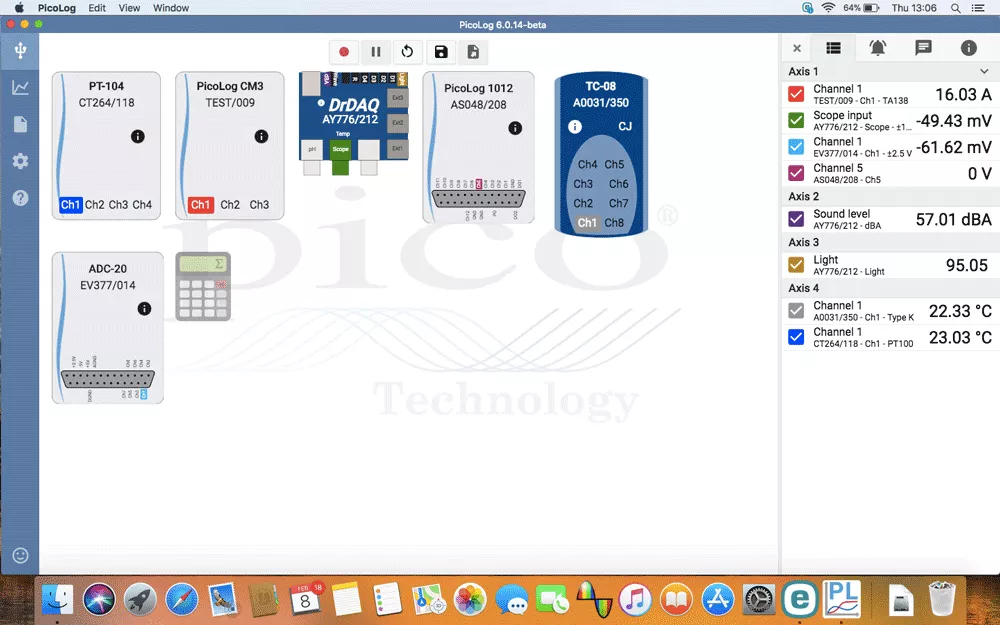Click the TC-08 CJ cold junction label
The image size is (1000, 625).
(625, 126)
